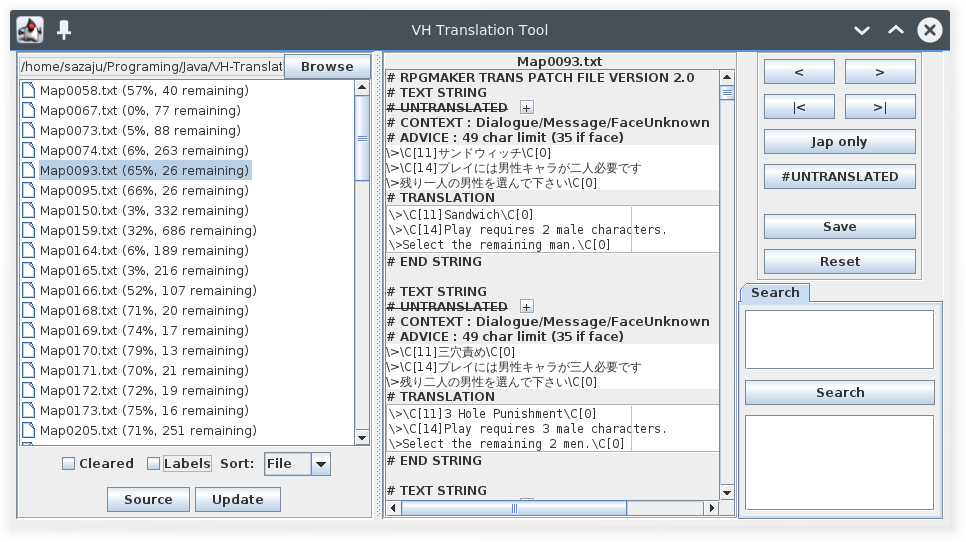Click the file icon beside Map0172.txt
The image size is (966, 542).
point(28,390)
